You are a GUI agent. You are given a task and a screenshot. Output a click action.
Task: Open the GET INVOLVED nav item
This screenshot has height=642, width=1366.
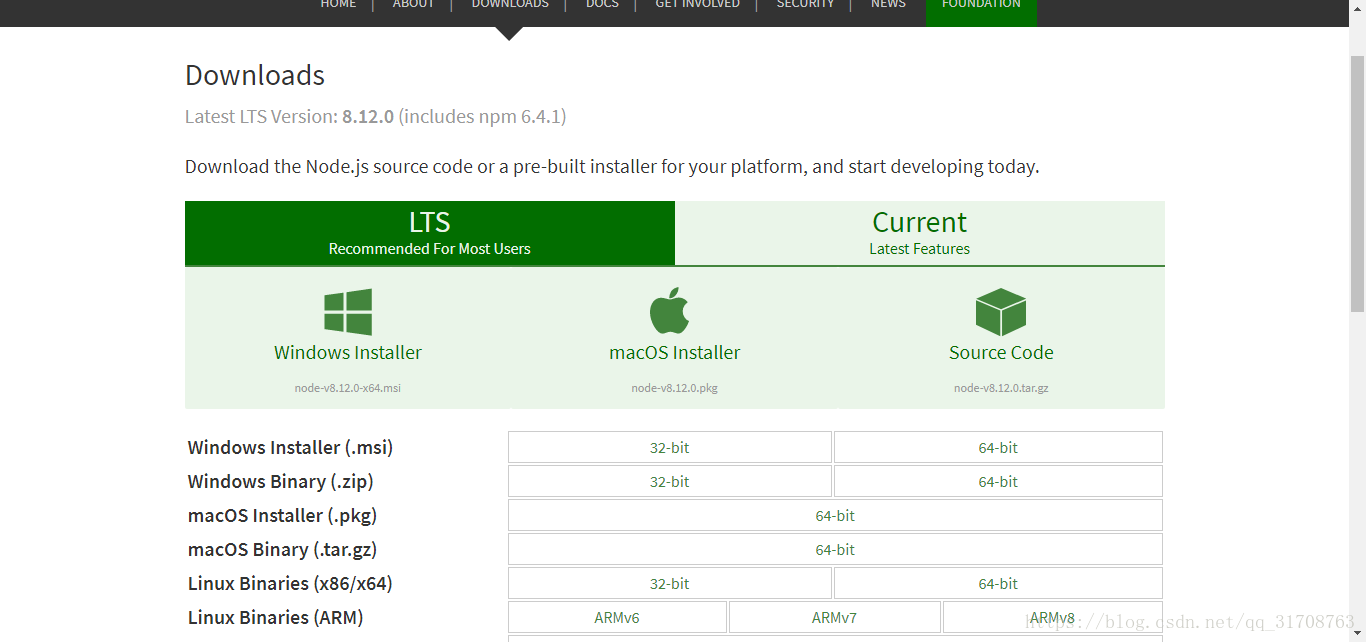click(697, 4)
